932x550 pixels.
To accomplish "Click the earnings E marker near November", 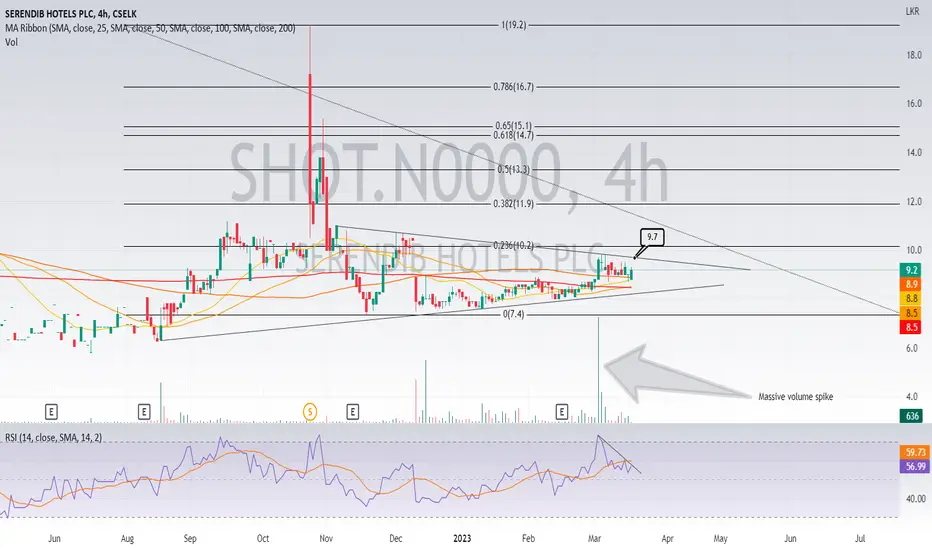I will click(x=352, y=411).
